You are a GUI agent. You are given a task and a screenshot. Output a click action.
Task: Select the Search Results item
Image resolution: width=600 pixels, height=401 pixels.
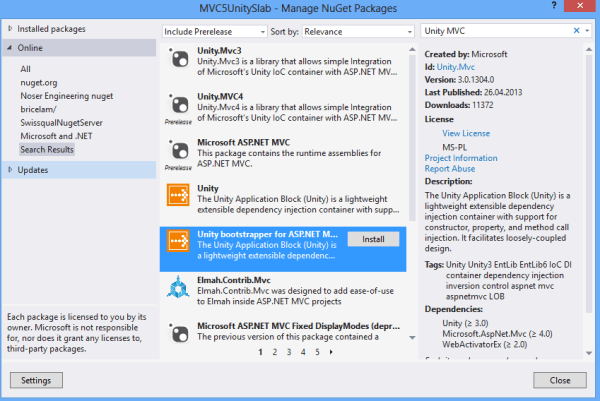[47, 149]
